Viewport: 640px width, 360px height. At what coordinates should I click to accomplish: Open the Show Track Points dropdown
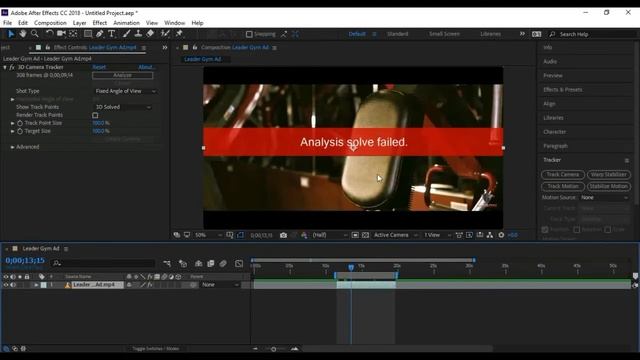click(x=122, y=107)
